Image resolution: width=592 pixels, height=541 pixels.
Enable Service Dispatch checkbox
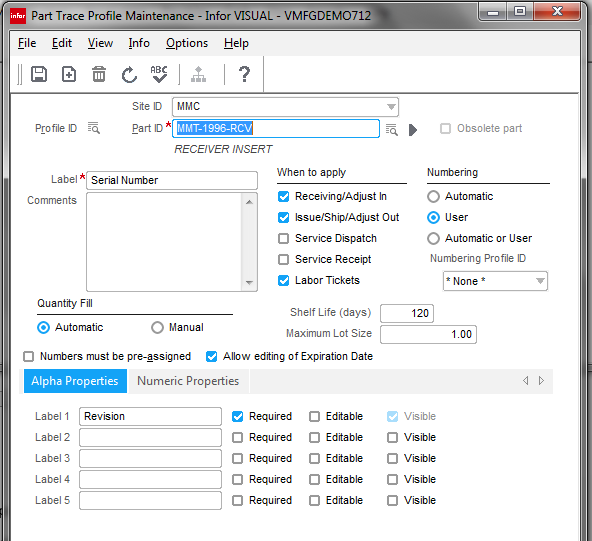[x=284, y=239]
